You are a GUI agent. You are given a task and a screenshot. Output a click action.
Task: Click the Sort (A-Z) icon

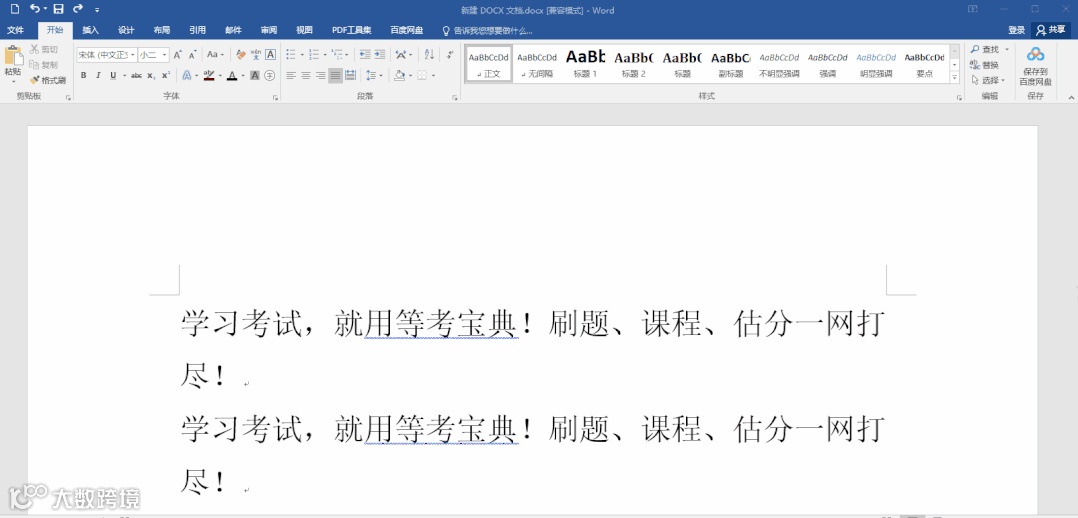[429, 54]
